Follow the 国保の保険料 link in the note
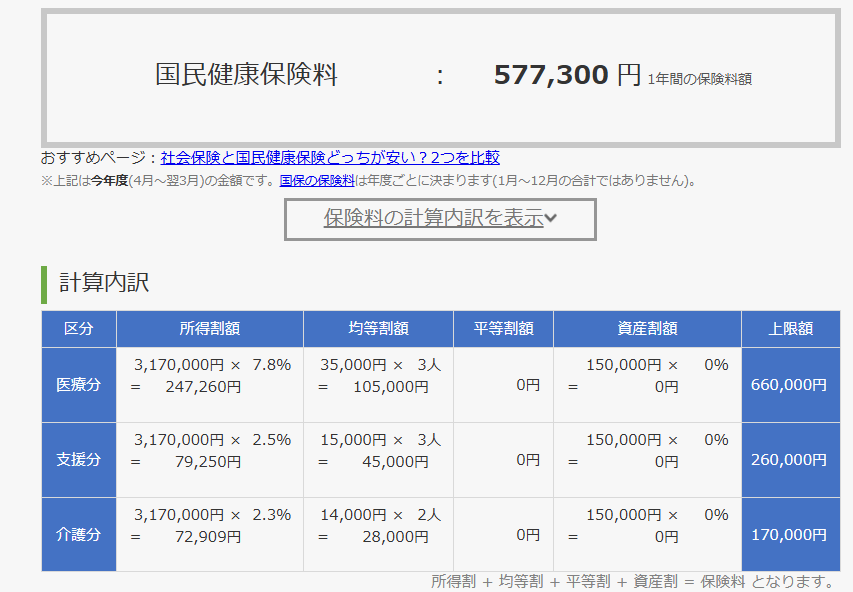 coord(317,181)
